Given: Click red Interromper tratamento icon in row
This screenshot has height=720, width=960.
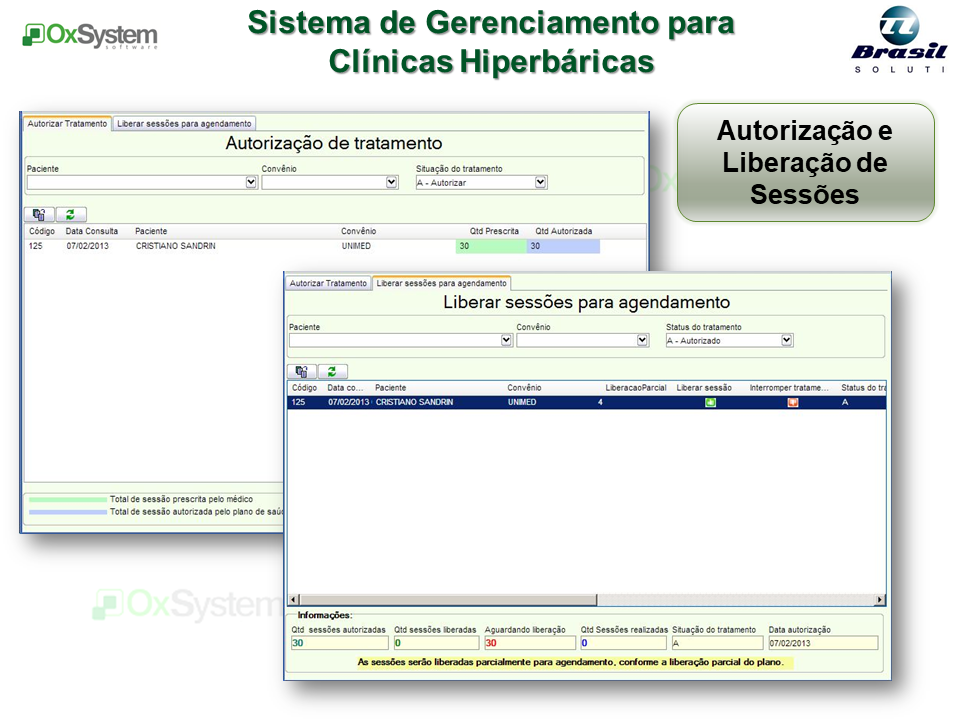Looking at the screenshot, I should pyautogui.click(x=792, y=403).
